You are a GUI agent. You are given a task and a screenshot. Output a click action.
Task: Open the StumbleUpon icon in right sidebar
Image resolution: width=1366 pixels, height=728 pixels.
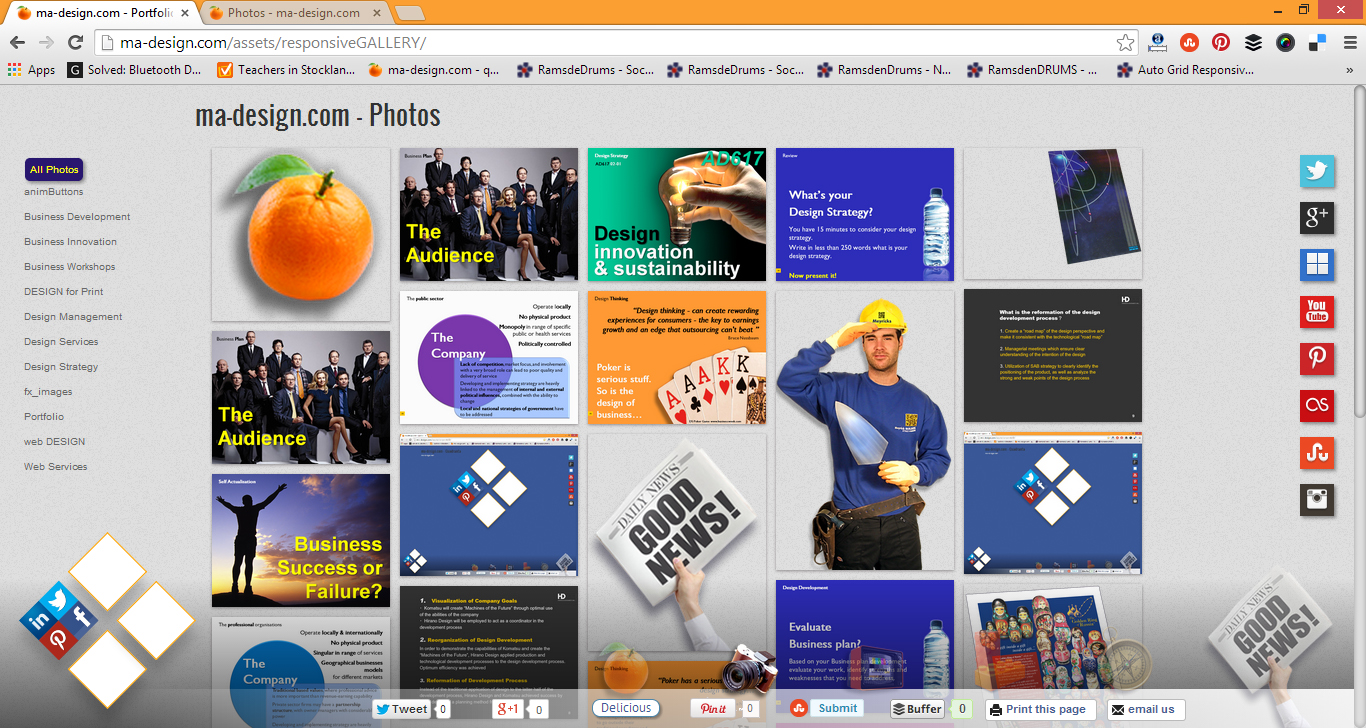tap(1316, 452)
